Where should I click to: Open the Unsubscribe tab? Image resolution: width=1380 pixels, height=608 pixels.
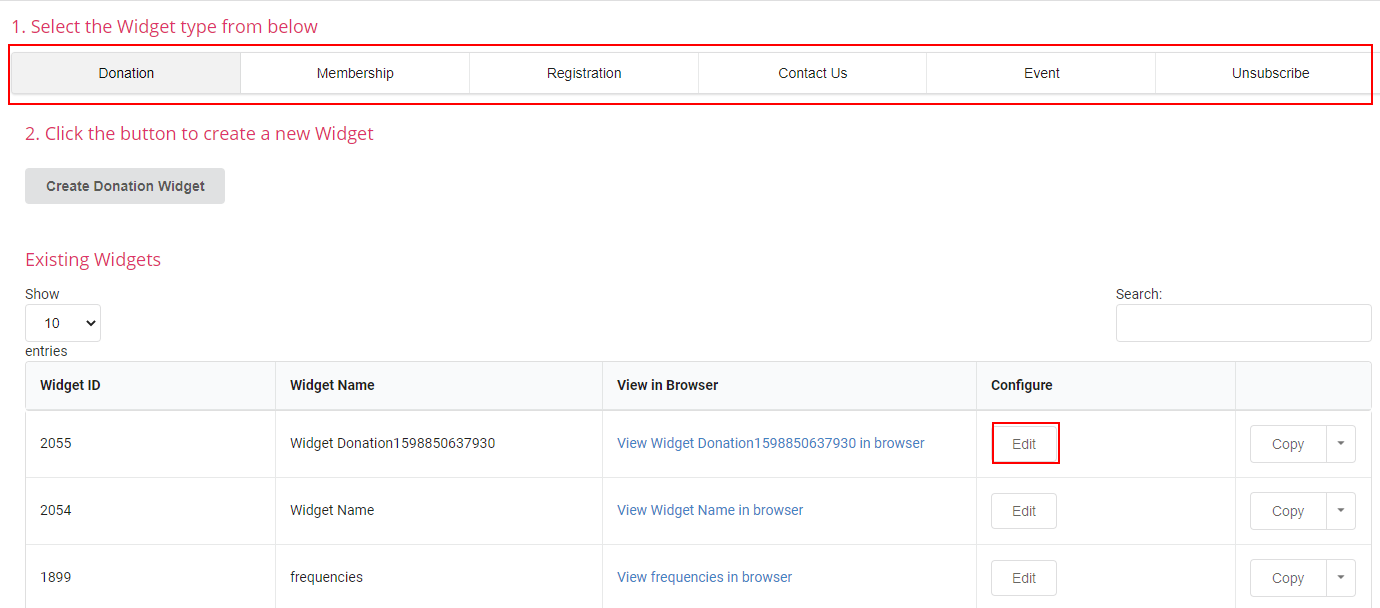(1270, 73)
